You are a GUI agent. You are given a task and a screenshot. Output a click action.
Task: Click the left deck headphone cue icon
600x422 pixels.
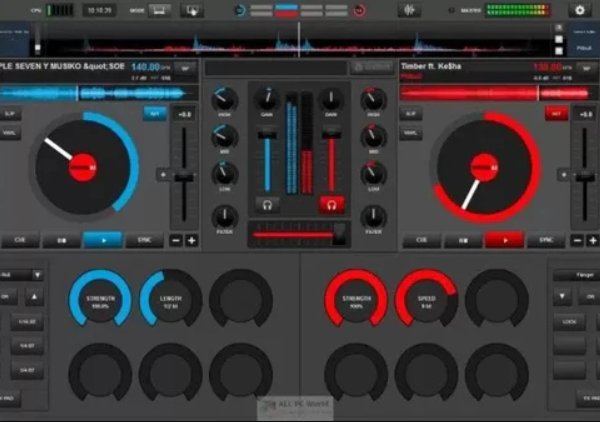tap(266, 205)
